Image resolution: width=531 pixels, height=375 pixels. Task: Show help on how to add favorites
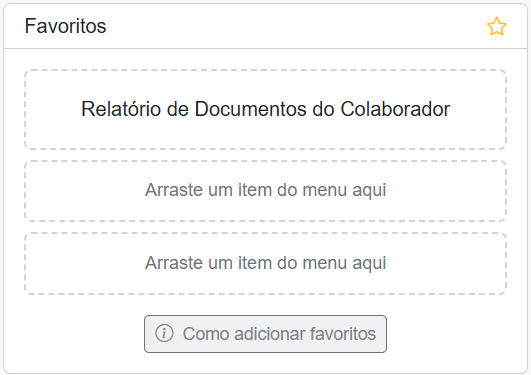coord(266,334)
